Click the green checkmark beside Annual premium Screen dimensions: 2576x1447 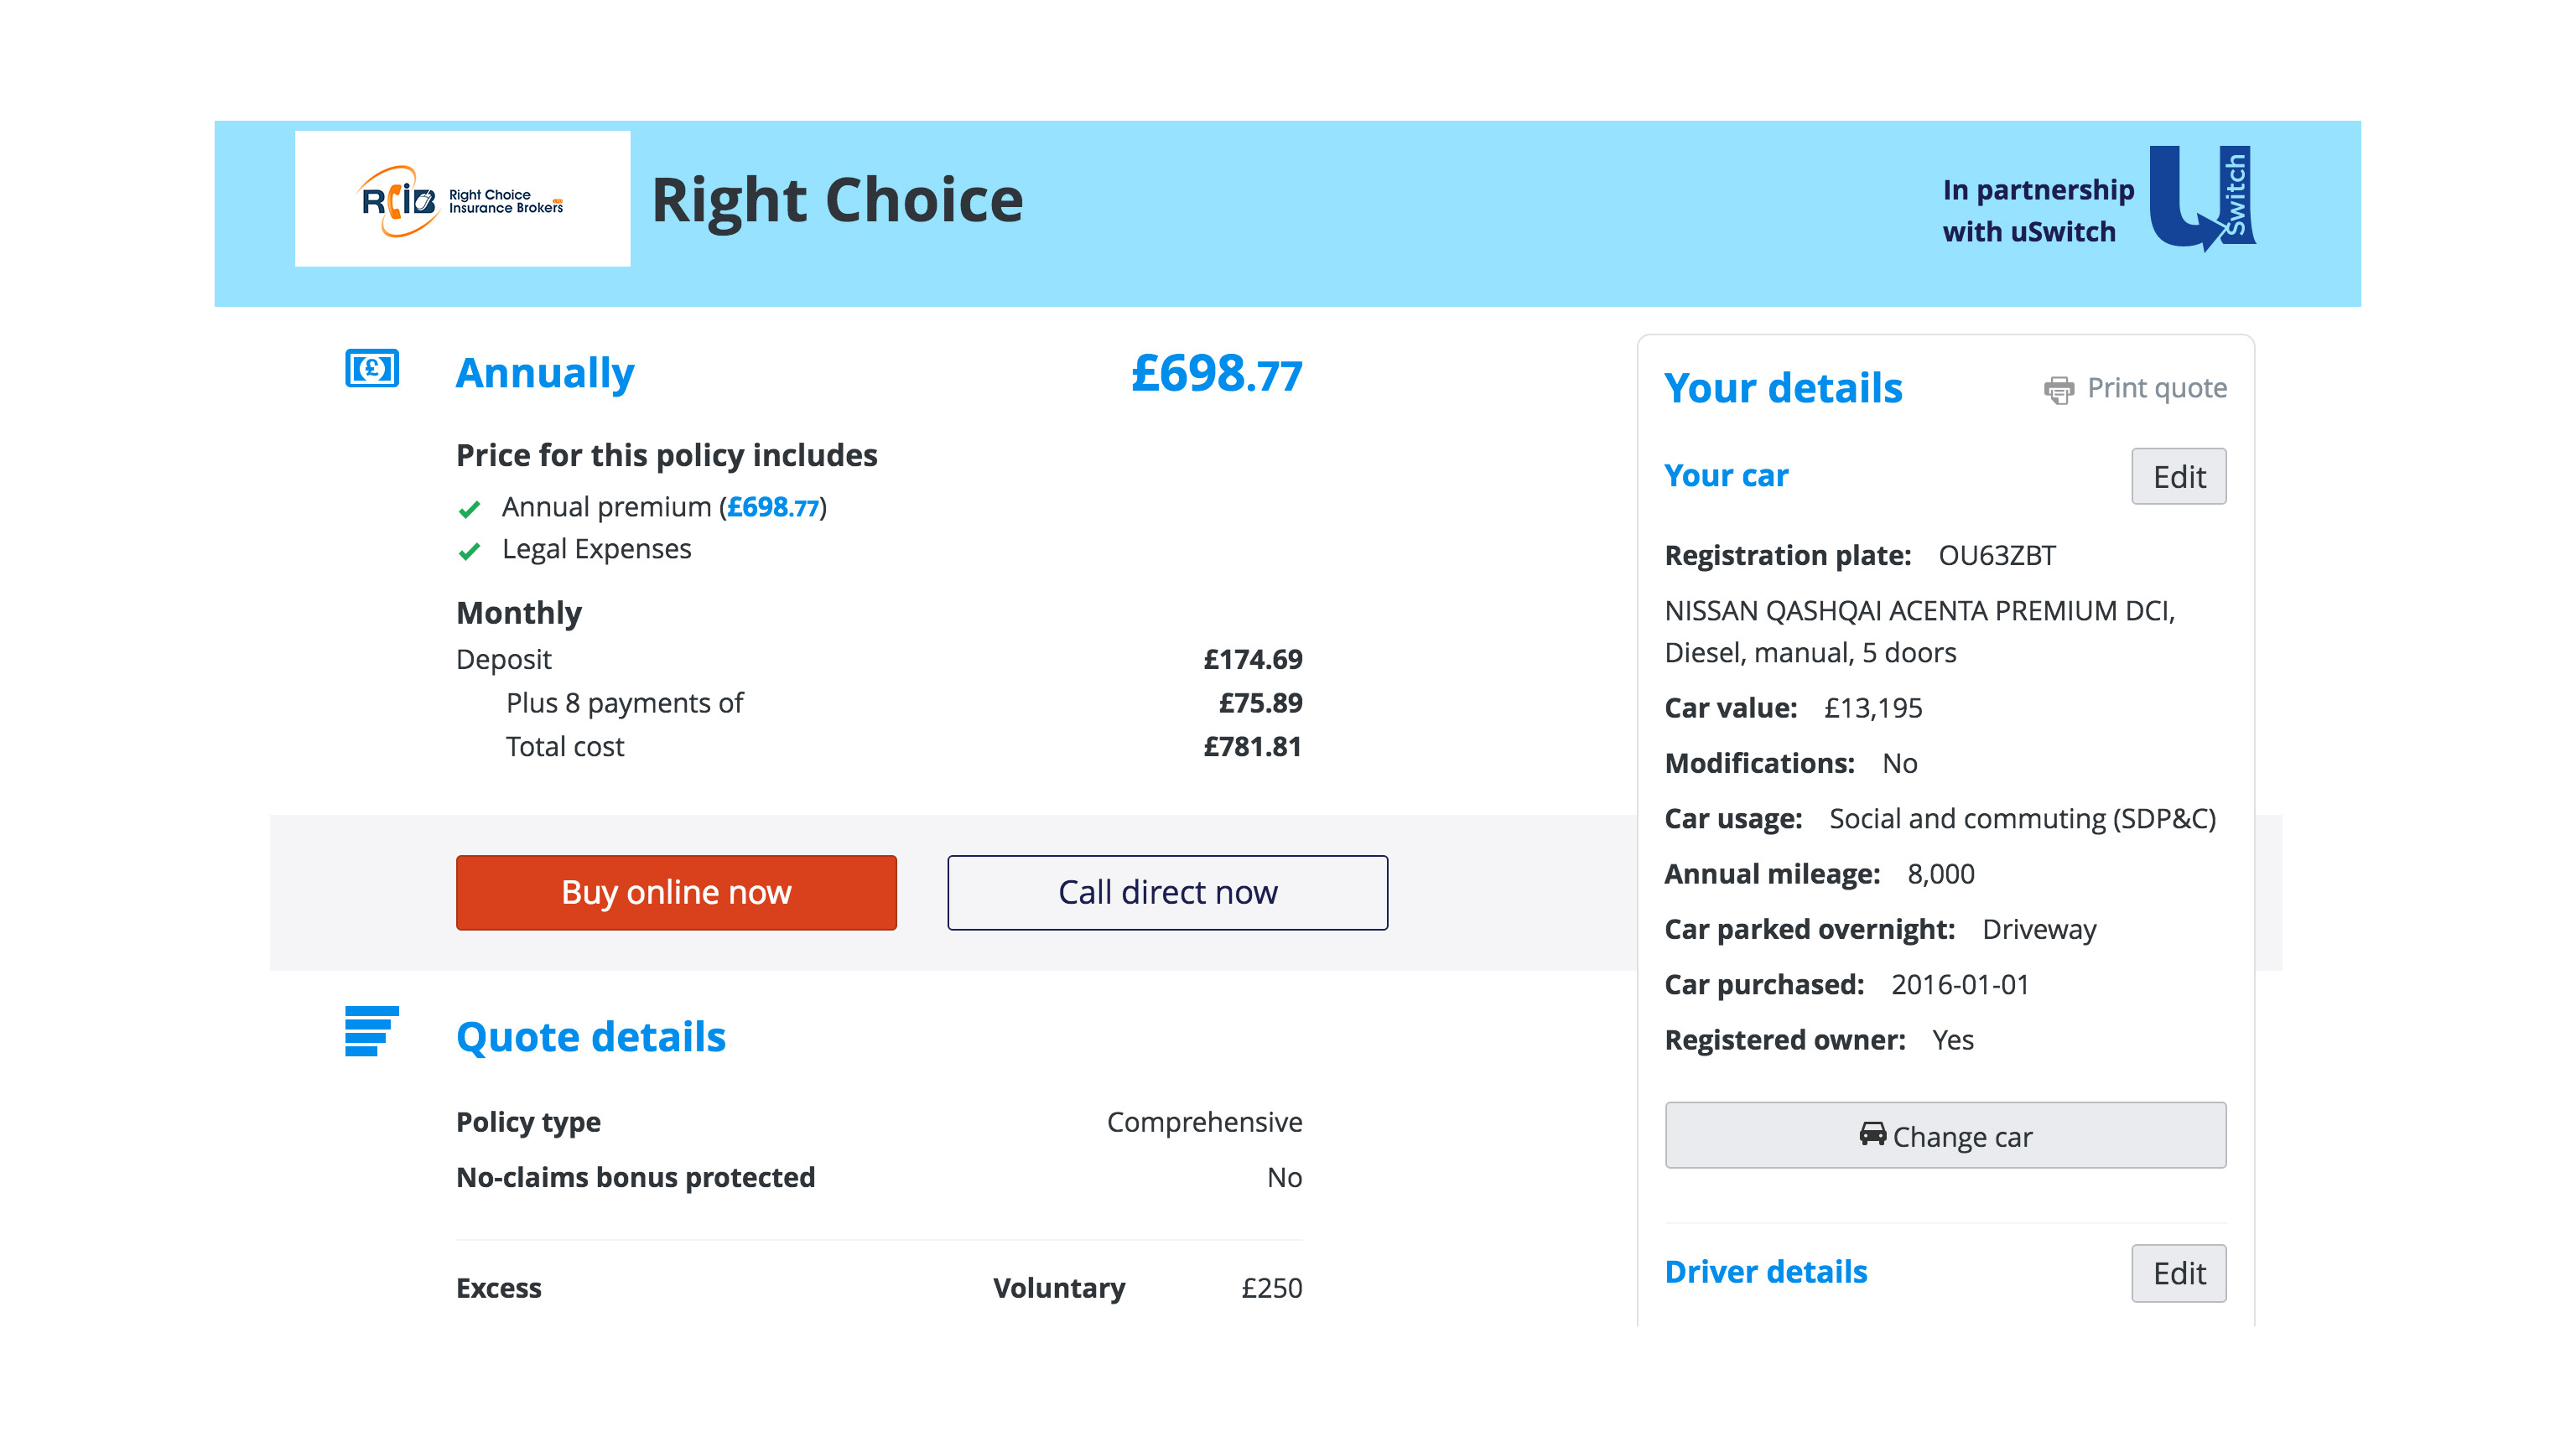[x=469, y=509]
